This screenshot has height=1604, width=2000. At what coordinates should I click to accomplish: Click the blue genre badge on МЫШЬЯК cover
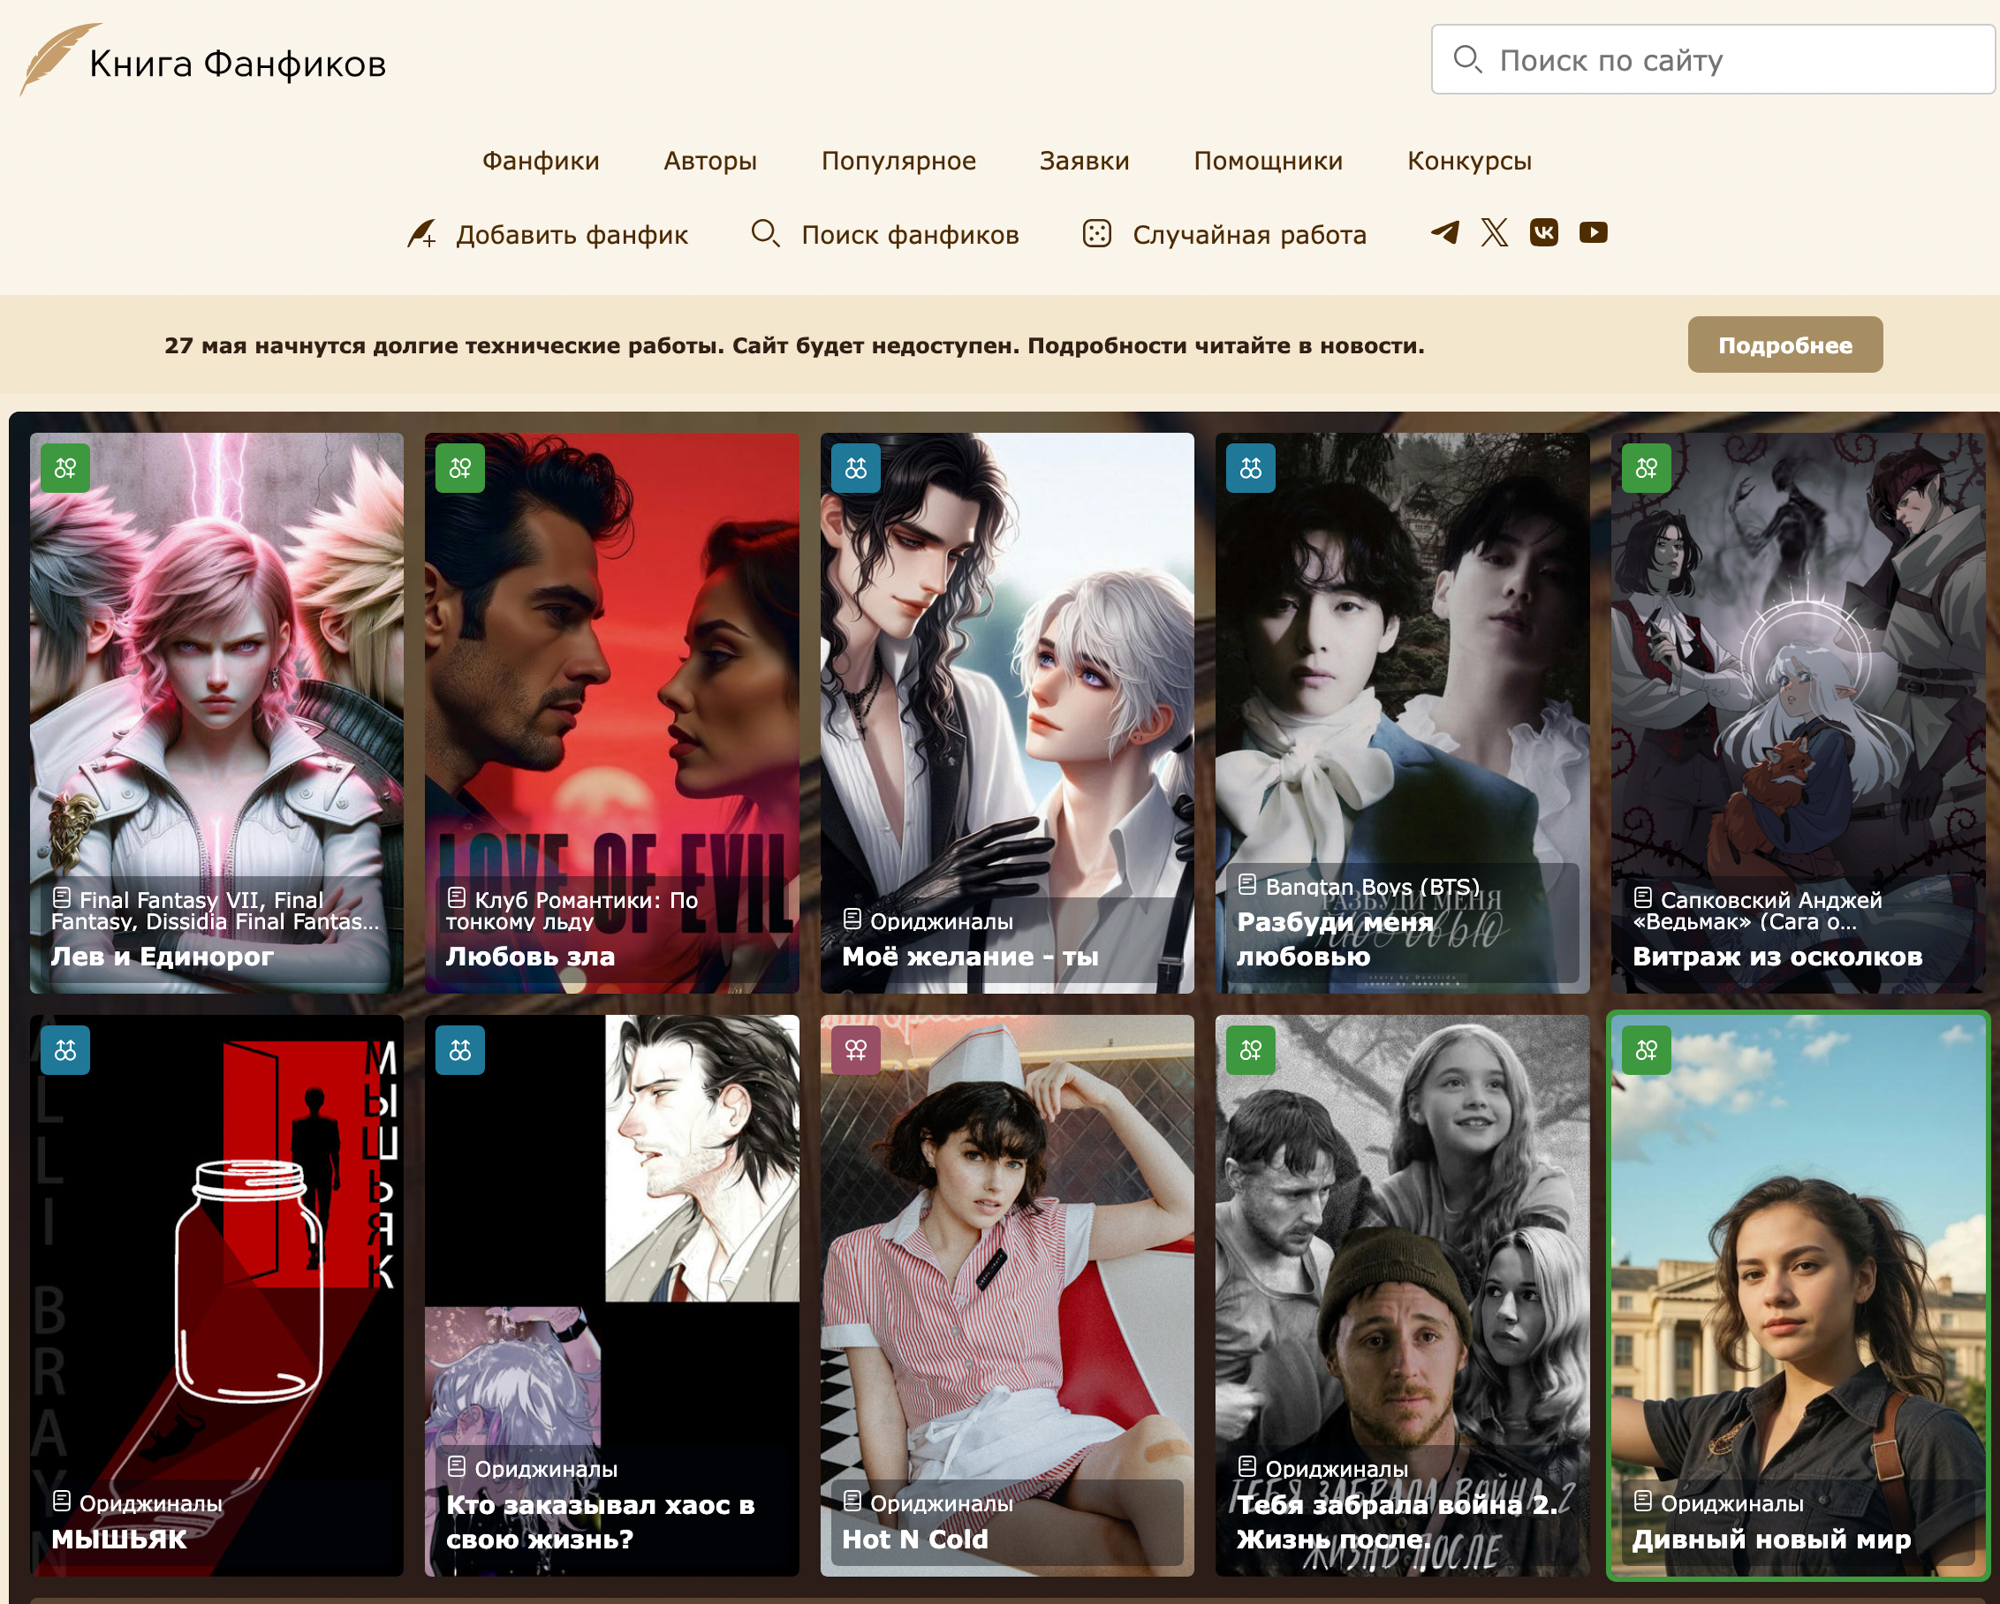(x=66, y=1050)
